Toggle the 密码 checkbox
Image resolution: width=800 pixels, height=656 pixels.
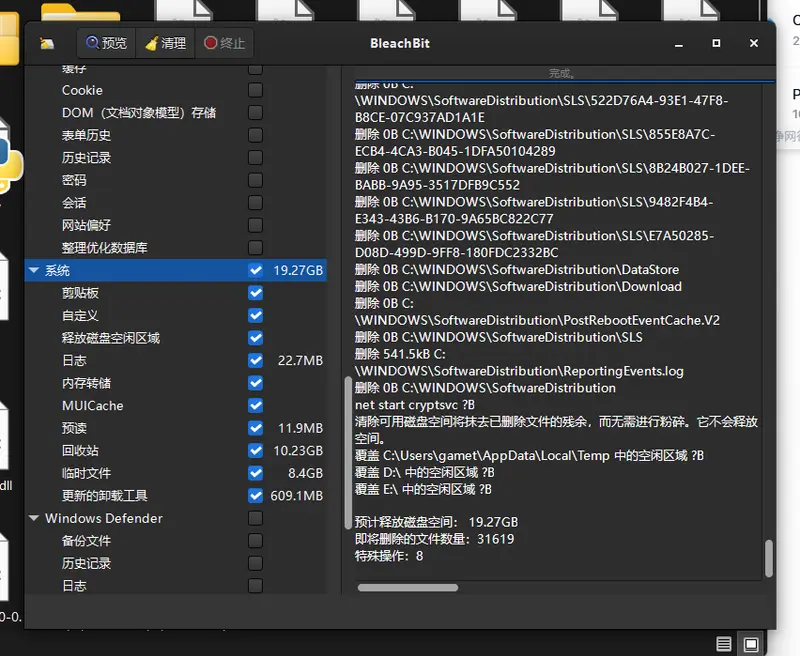pyautogui.click(x=256, y=180)
